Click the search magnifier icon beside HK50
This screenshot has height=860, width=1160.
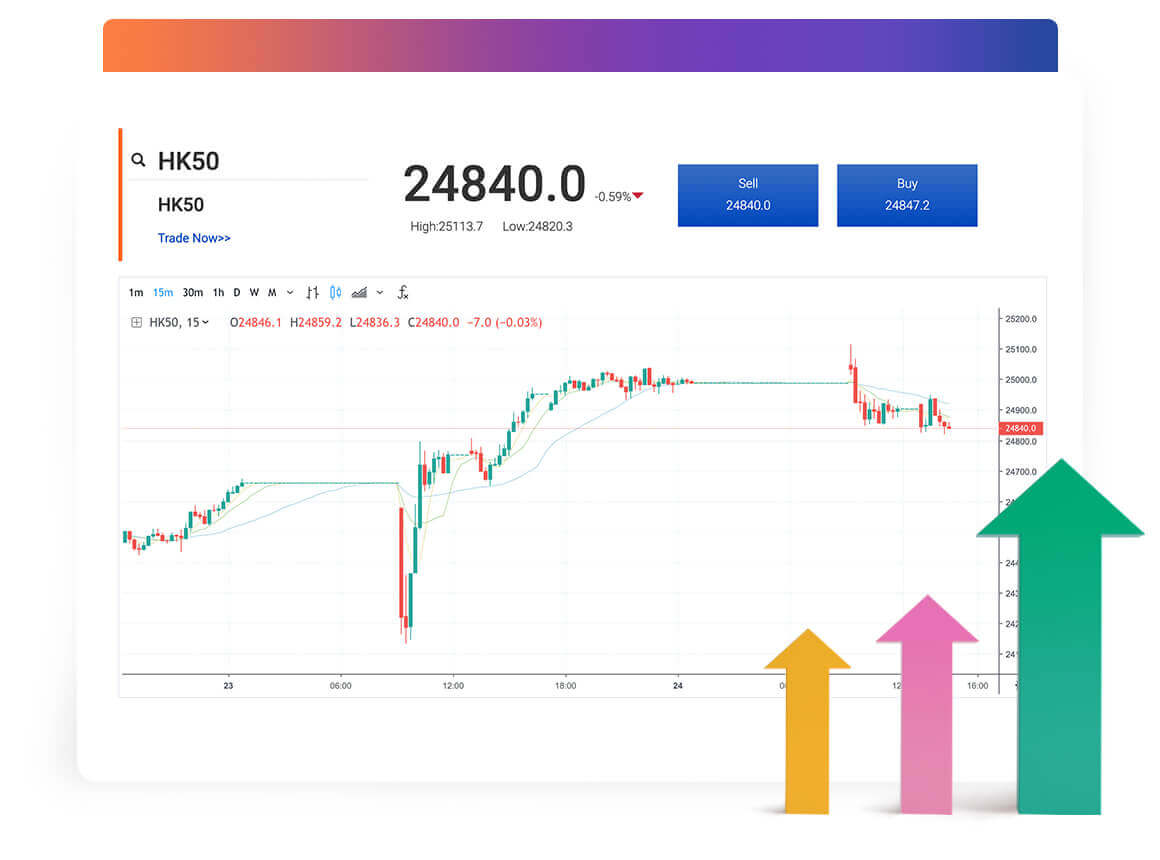tap(138, 161)
